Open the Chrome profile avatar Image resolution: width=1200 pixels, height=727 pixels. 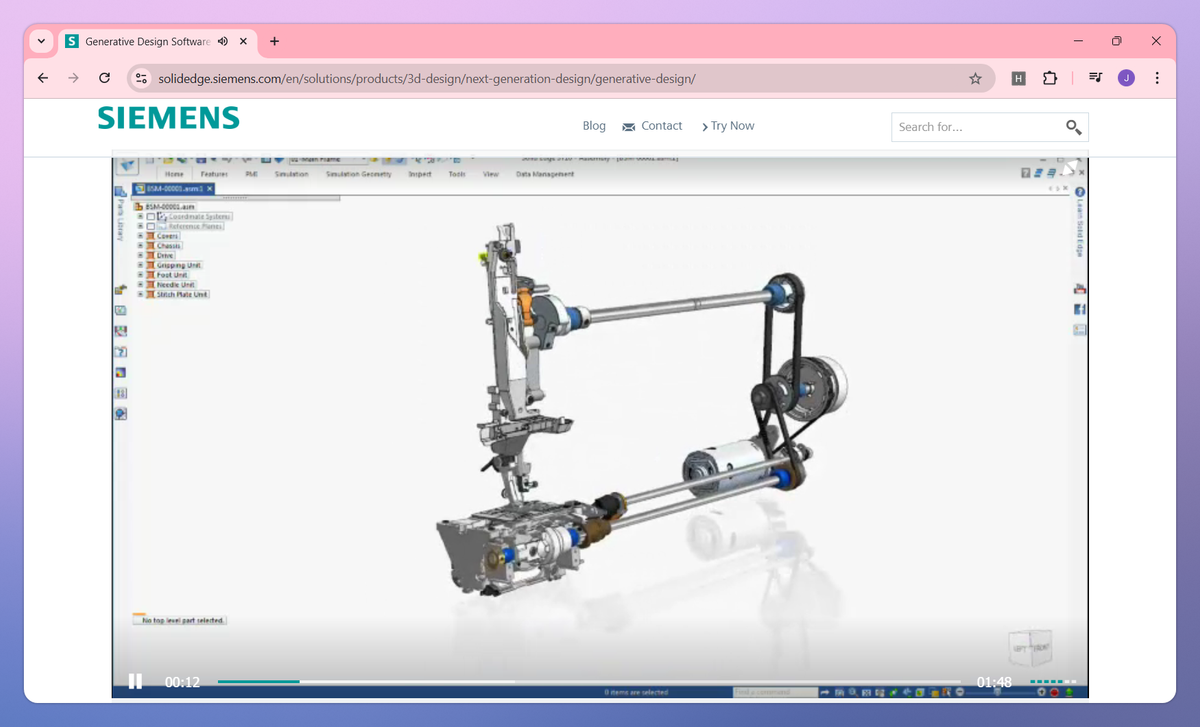[x=1126, y=78]
